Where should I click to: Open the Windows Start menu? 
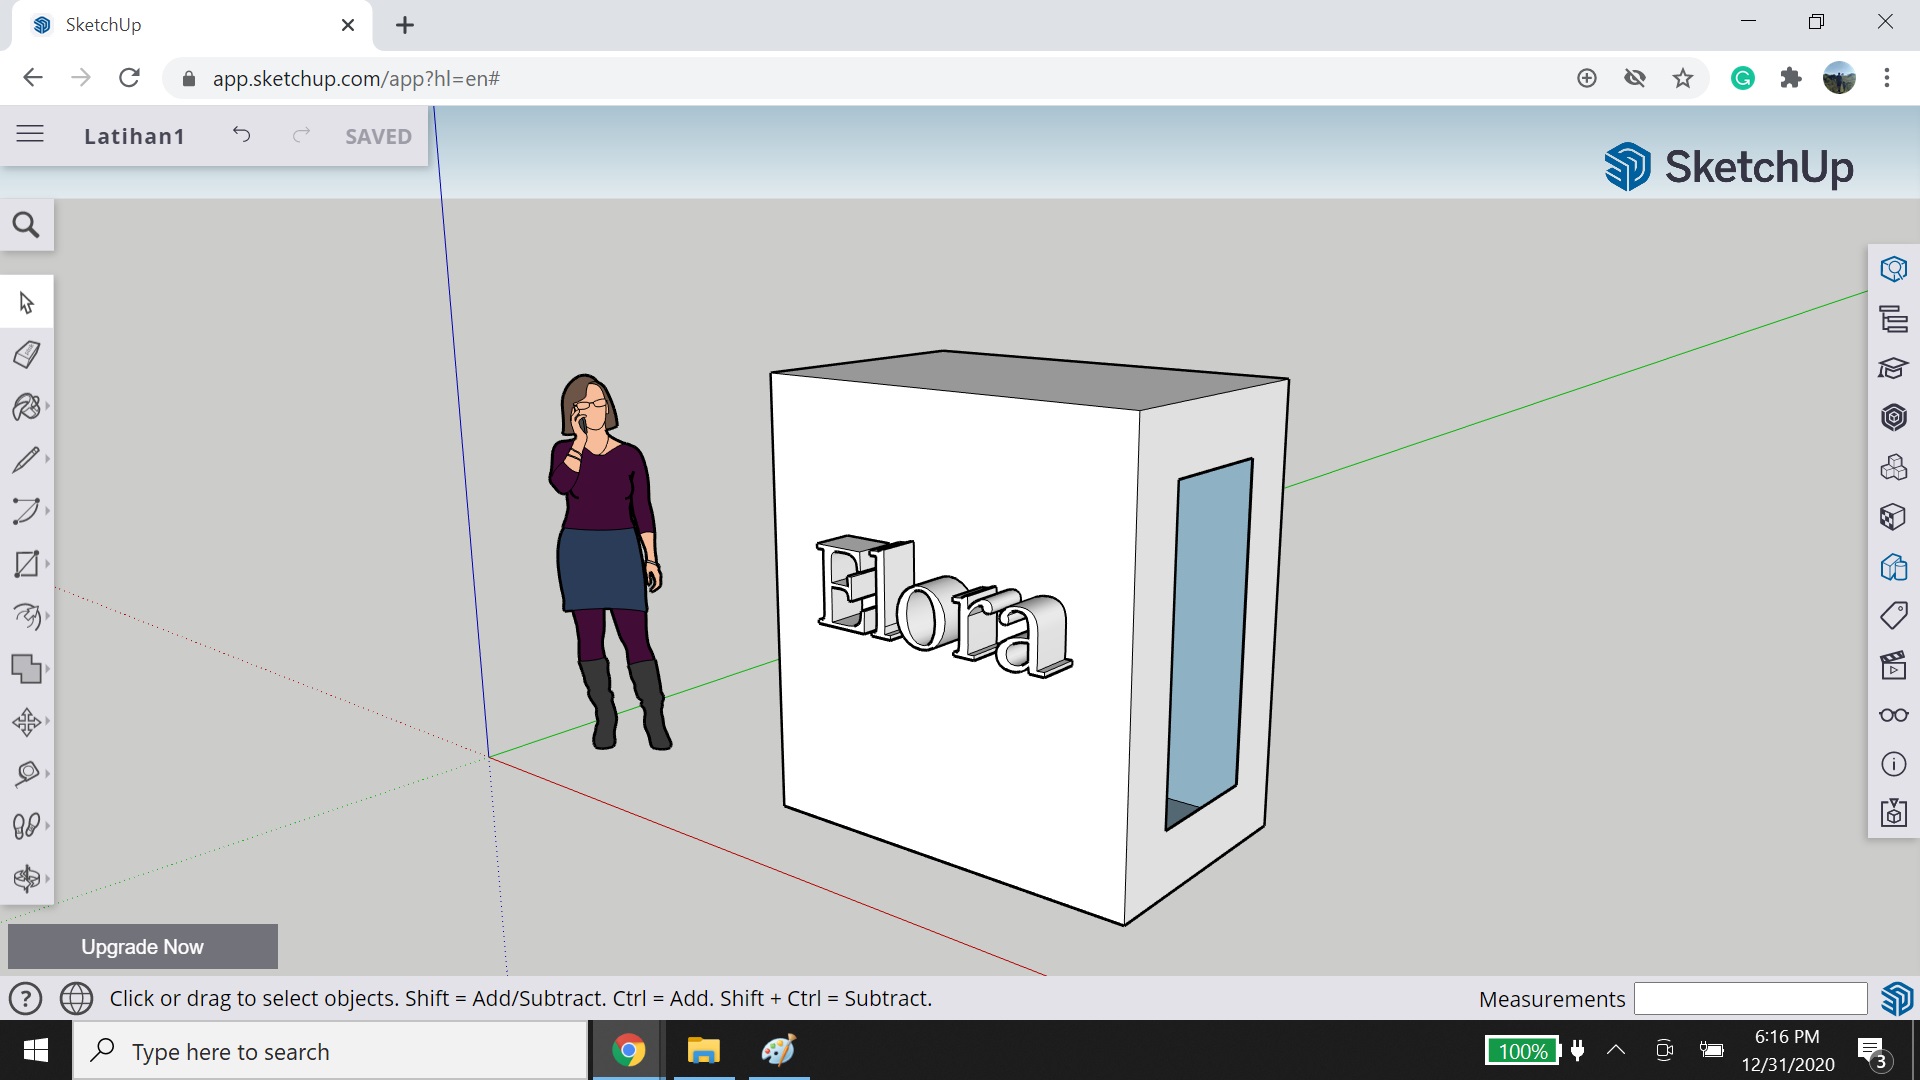pos(36,1050)
